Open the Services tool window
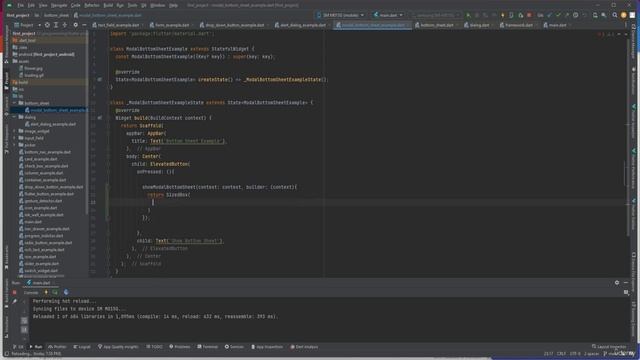This screenshot has width=640, height=360. click(234, 347)
